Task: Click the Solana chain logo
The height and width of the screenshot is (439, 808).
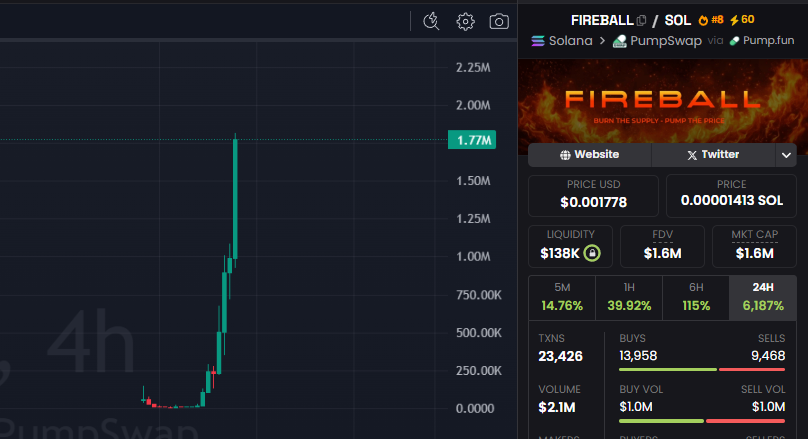Action: [537, 41]
